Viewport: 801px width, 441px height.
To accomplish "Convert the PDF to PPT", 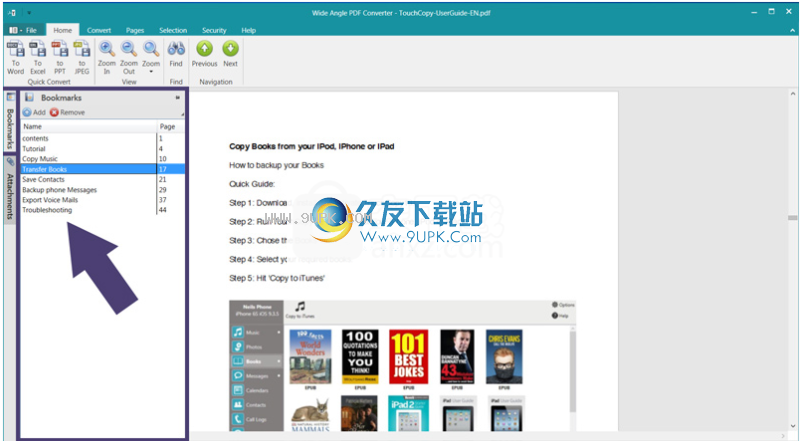I will tap(60, 58).
